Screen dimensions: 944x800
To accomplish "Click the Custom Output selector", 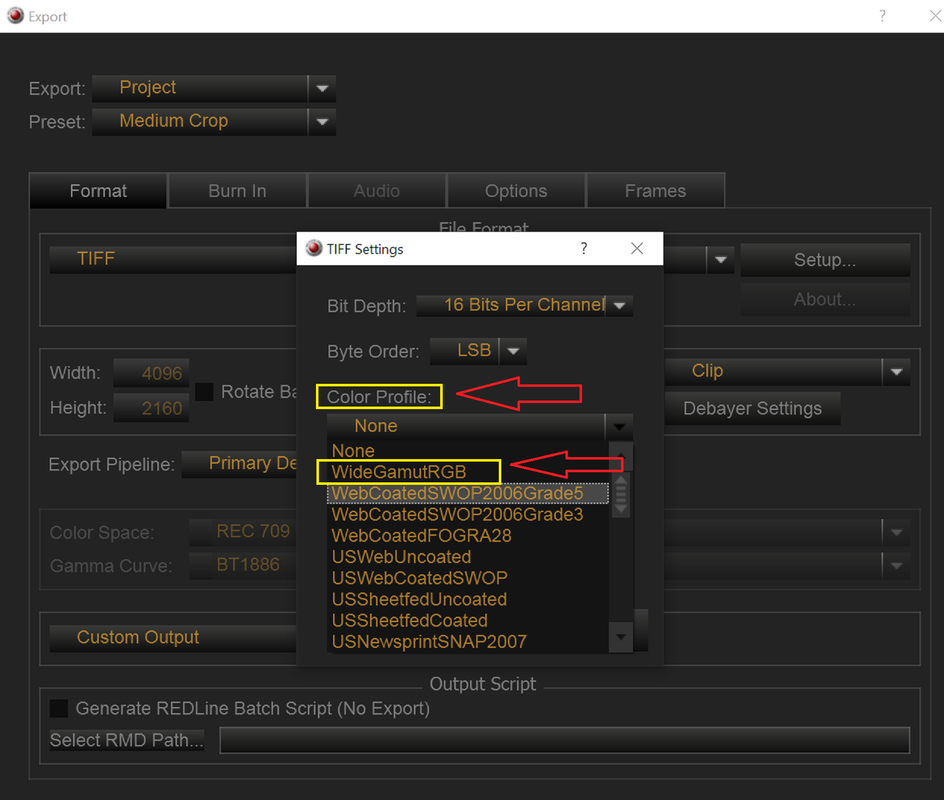I will tap(173, 637).
